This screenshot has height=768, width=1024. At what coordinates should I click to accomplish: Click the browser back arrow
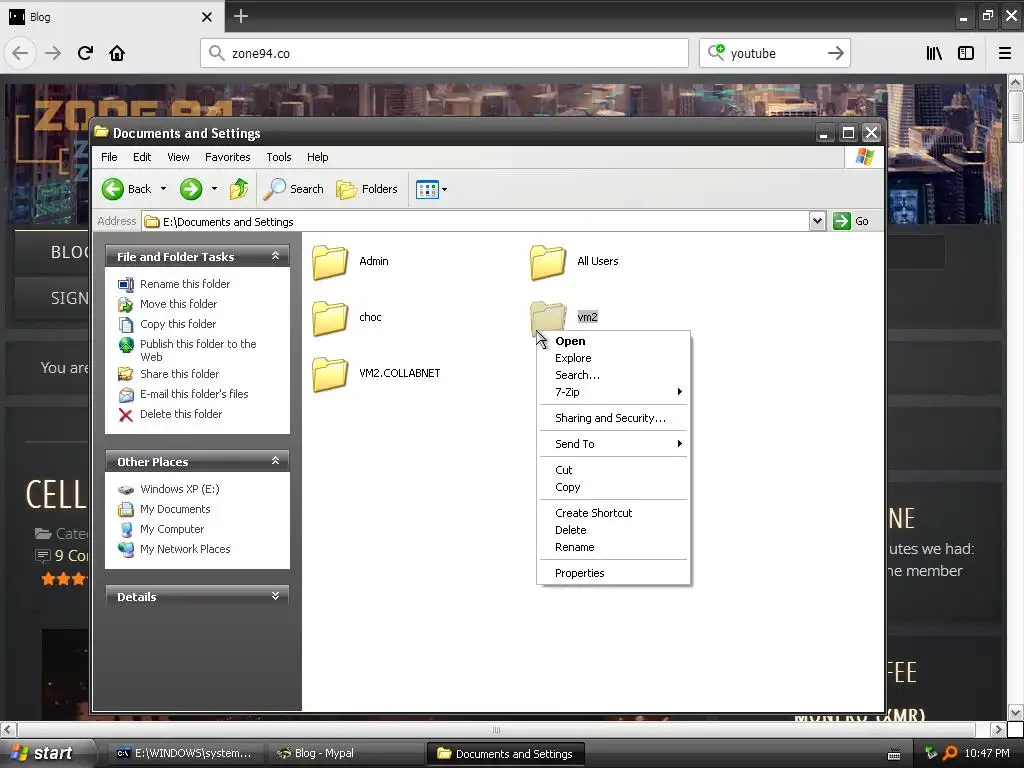pyautogui.click(x=20, y=53)
